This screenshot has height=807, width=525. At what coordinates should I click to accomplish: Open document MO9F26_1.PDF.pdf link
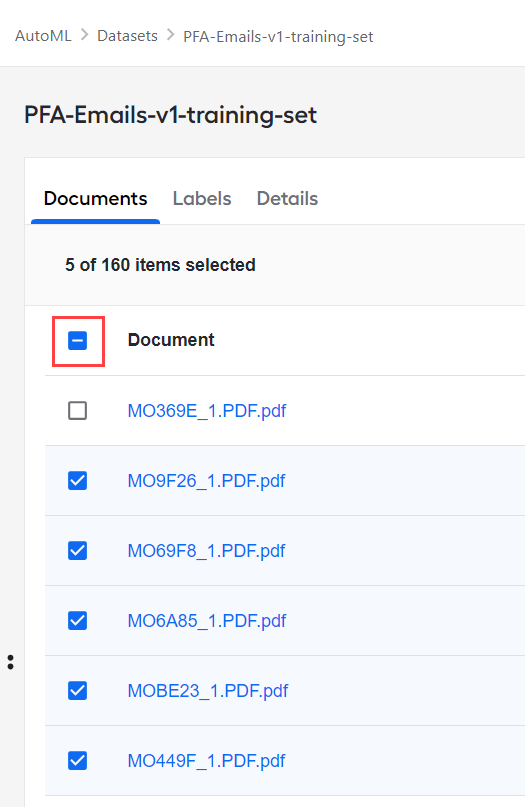[206, 481]
